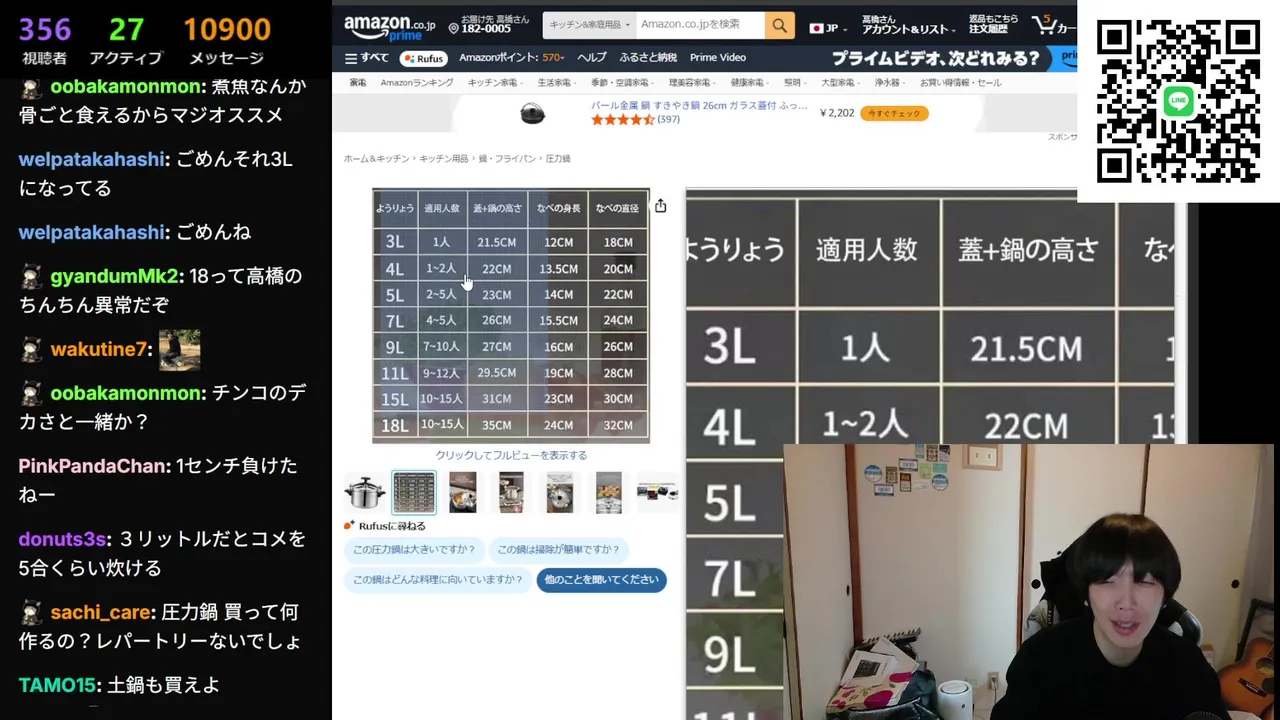Open the ふるさと納税 nav item

[647, 58]
